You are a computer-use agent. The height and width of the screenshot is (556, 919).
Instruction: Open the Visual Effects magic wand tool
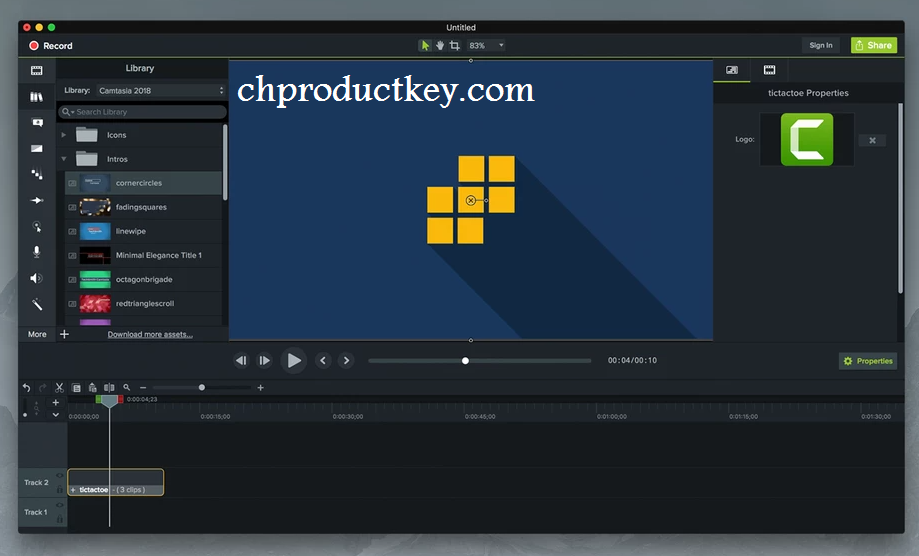(36, 304)
